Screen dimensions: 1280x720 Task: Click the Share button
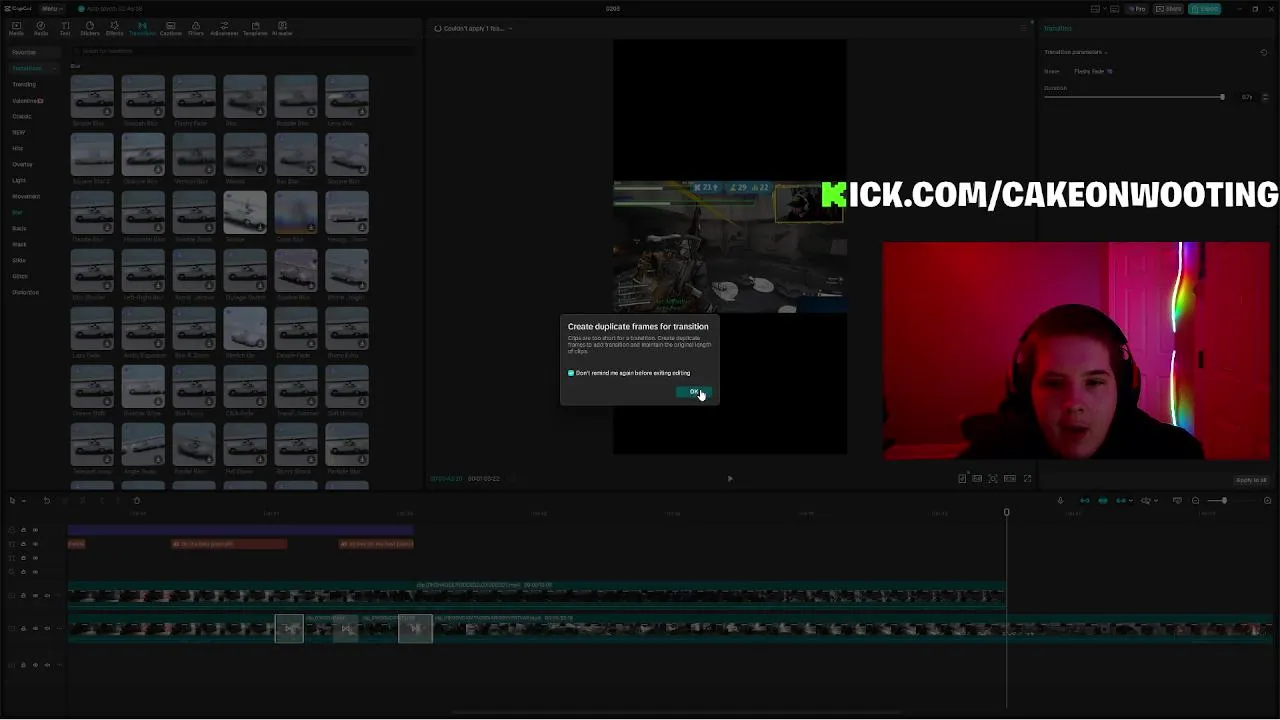1168,9
